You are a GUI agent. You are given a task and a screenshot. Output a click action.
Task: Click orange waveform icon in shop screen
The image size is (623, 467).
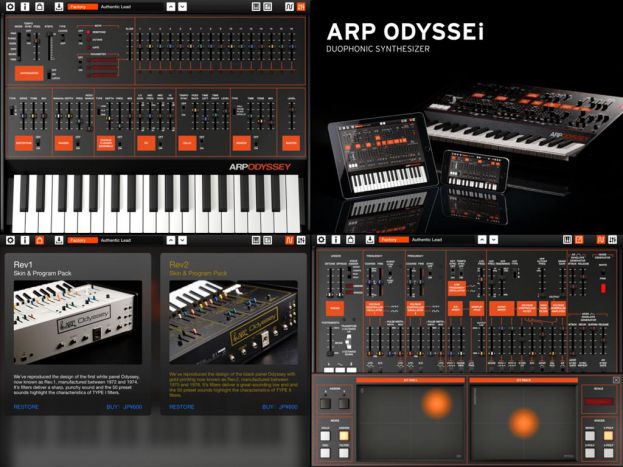(289, 240)
